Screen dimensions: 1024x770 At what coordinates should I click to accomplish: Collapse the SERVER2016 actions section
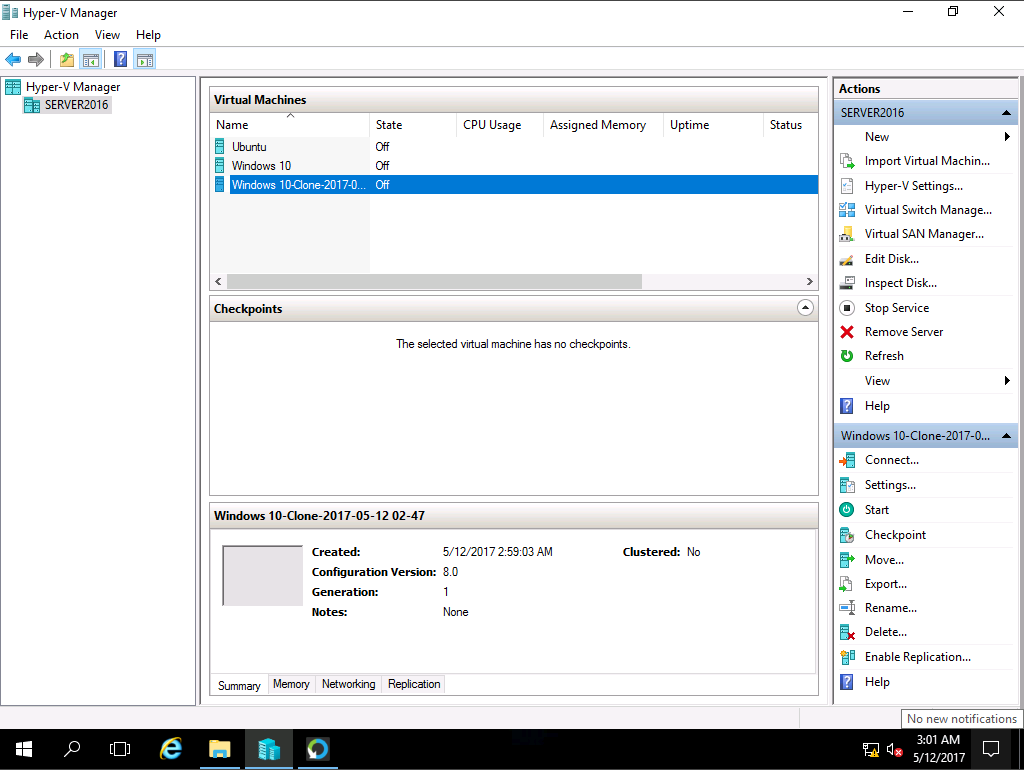click(1006, 113)
